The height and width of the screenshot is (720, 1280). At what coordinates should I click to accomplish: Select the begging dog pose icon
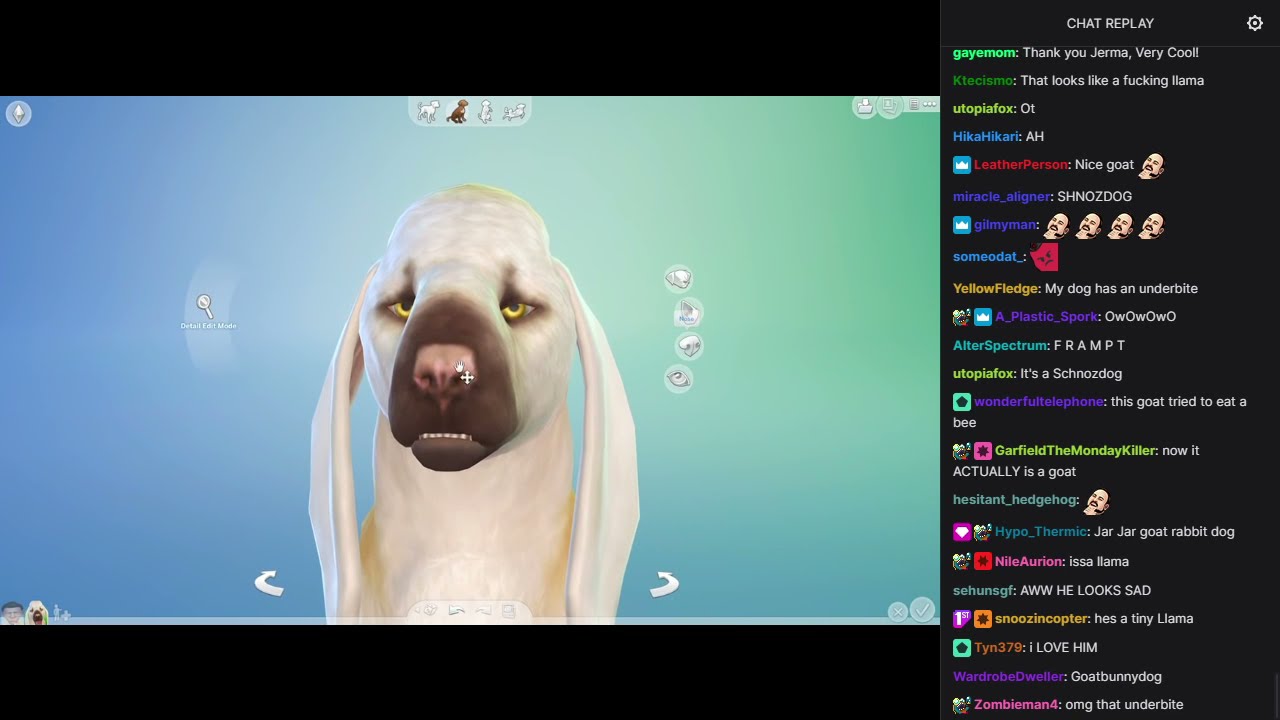486,111
